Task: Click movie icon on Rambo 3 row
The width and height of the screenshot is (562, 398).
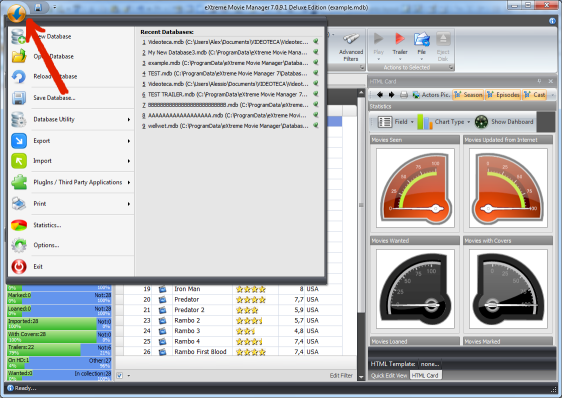Action: 162,331
